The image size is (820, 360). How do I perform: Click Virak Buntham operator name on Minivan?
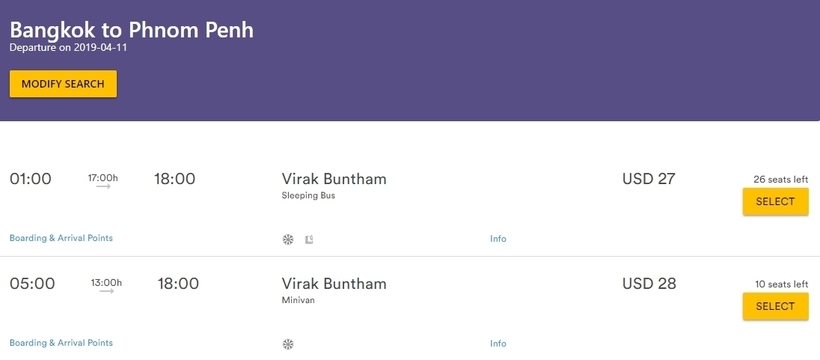click(334, 284)
